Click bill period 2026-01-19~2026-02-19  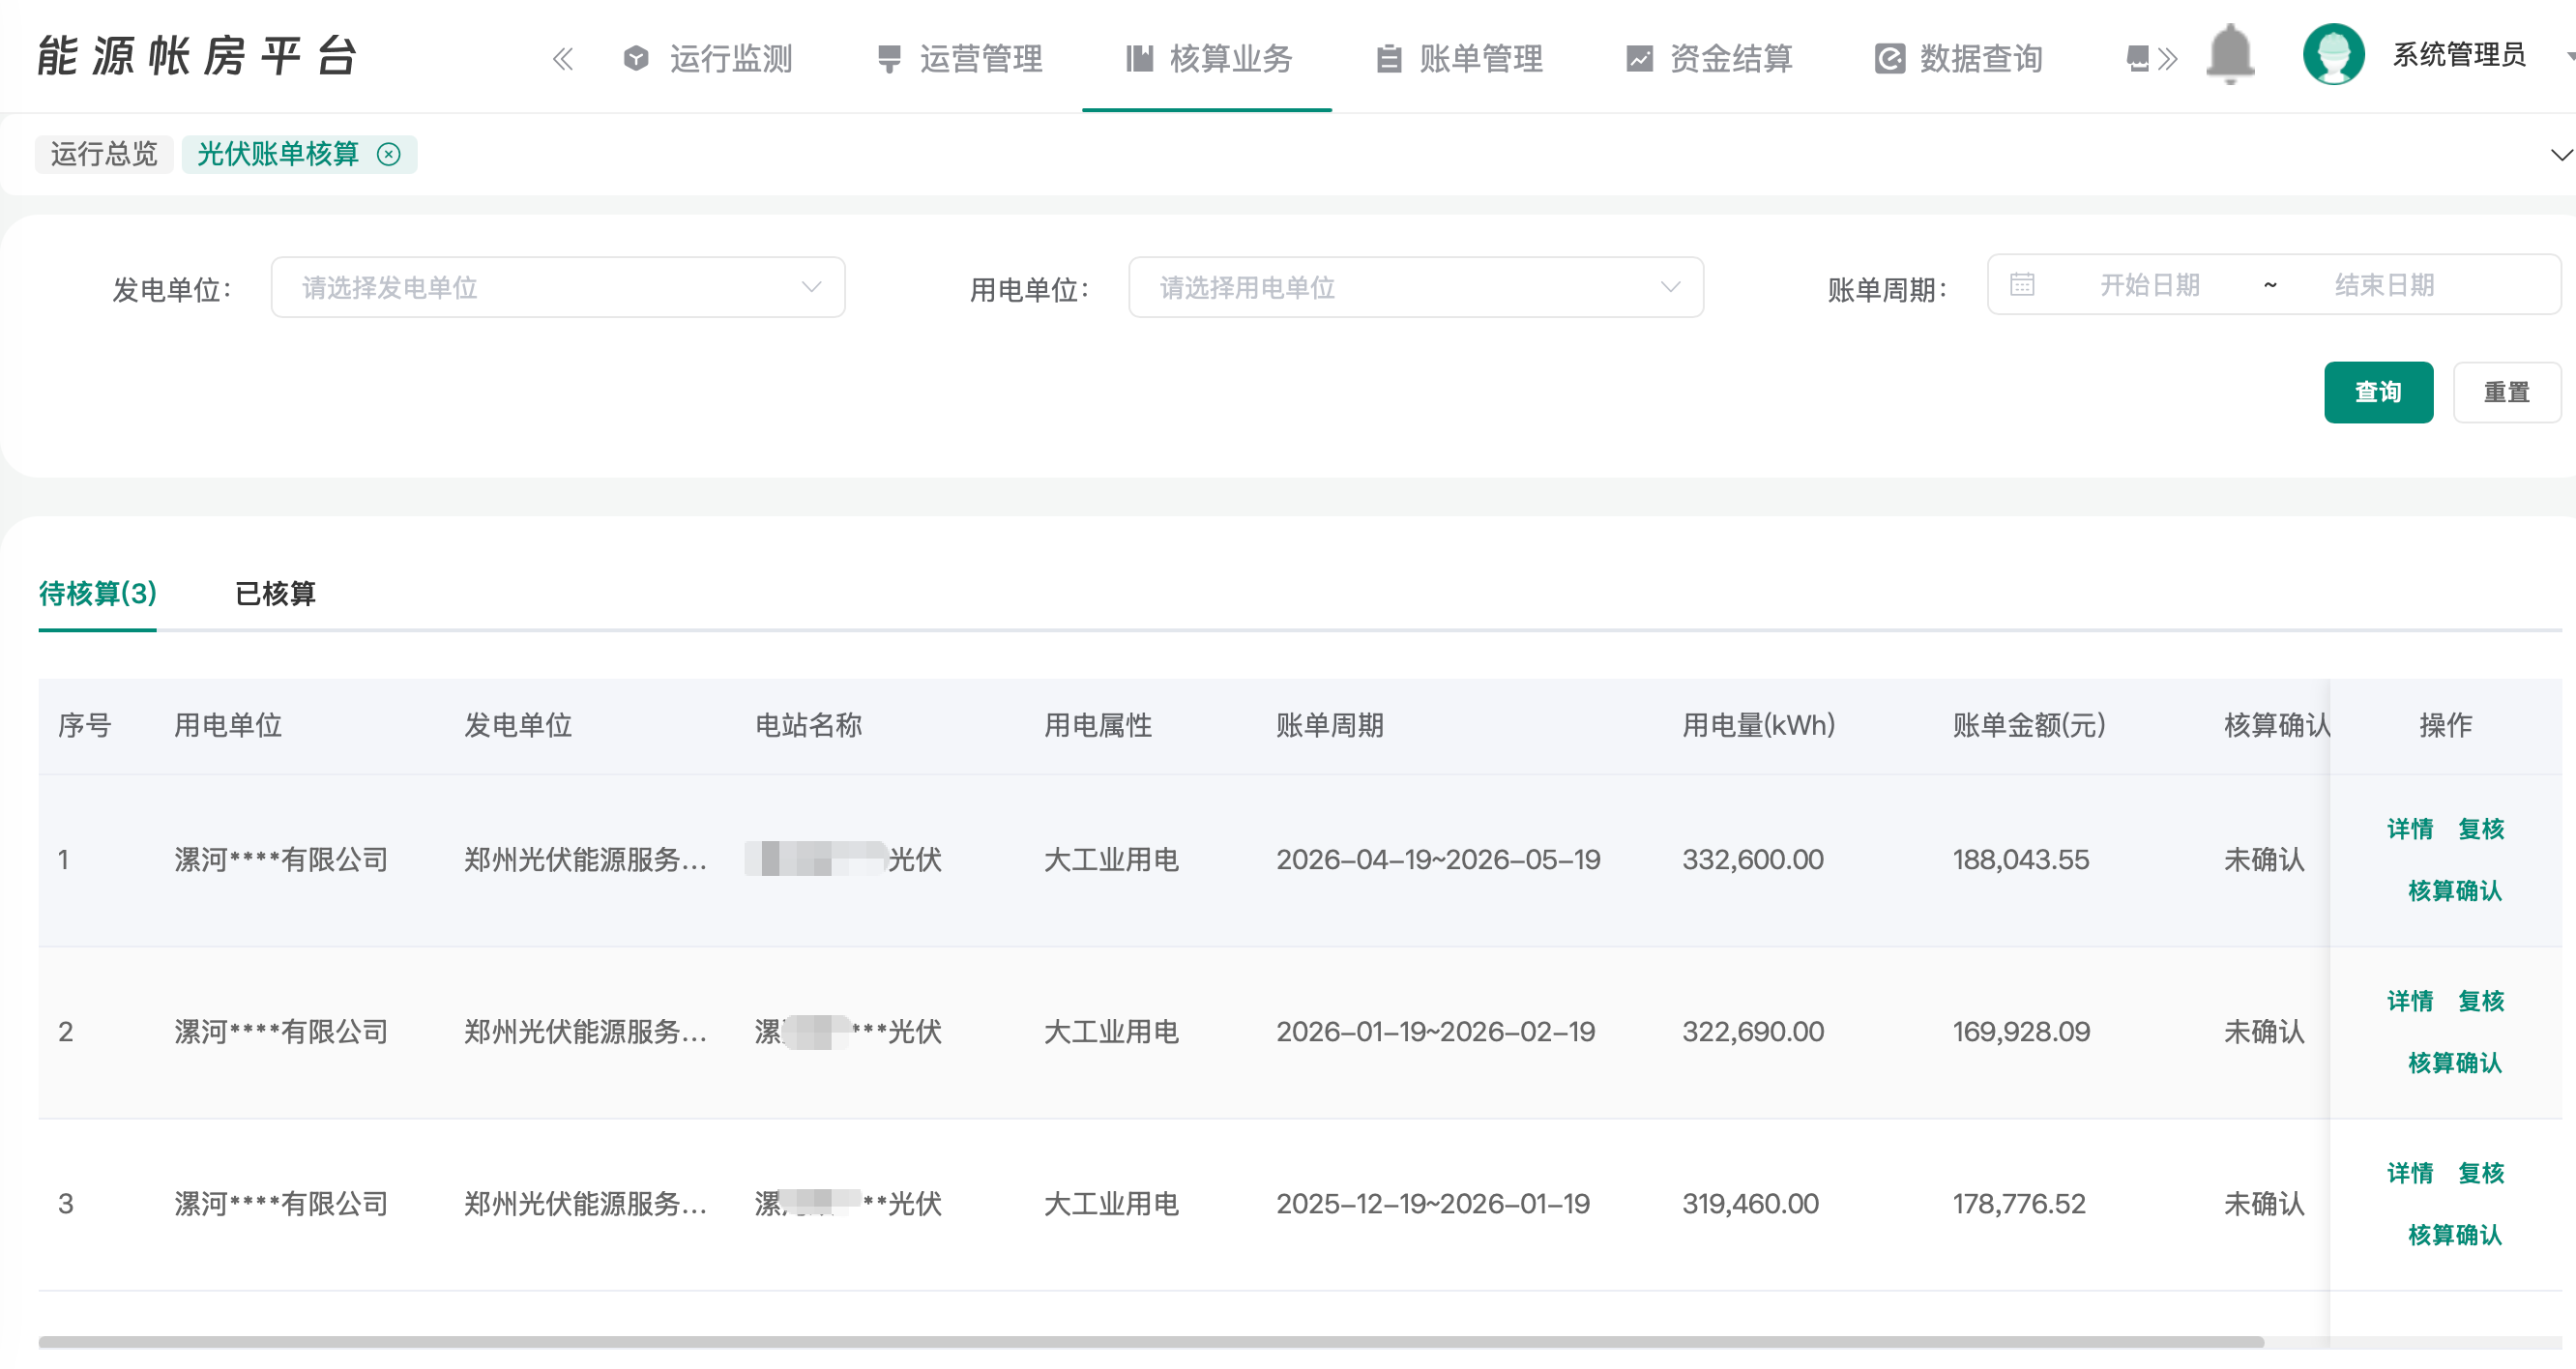point(1435,1031)
